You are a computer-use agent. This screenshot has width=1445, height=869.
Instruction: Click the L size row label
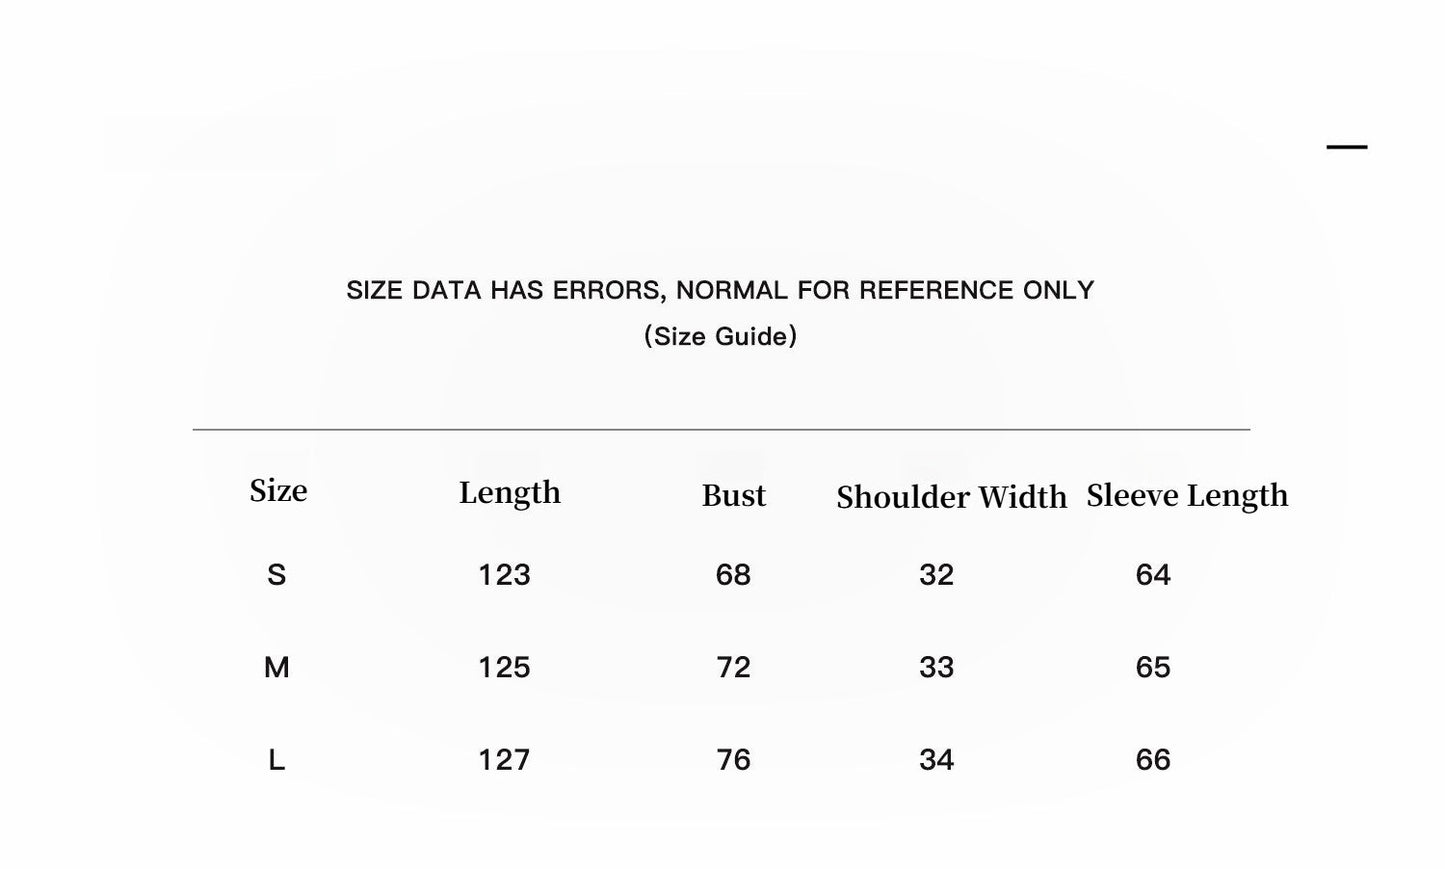(277, 760)
